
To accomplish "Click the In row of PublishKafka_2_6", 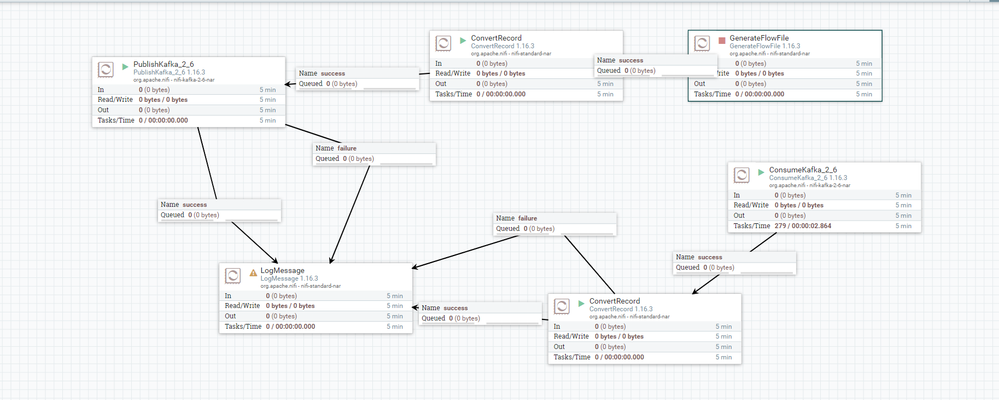I will pyautogui.click(x=189, y=89).
